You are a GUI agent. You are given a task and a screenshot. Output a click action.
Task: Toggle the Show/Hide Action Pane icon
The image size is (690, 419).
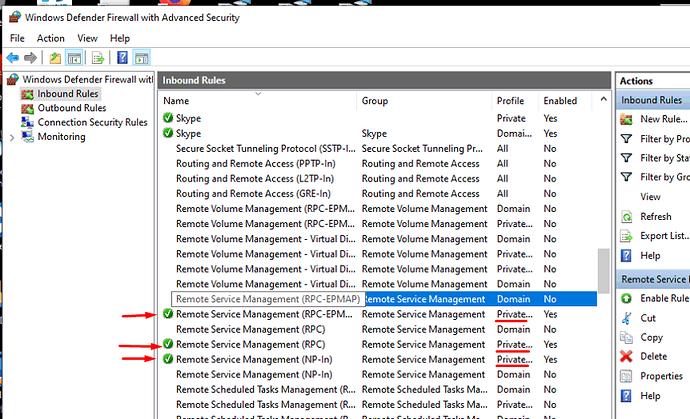[142, 58]
